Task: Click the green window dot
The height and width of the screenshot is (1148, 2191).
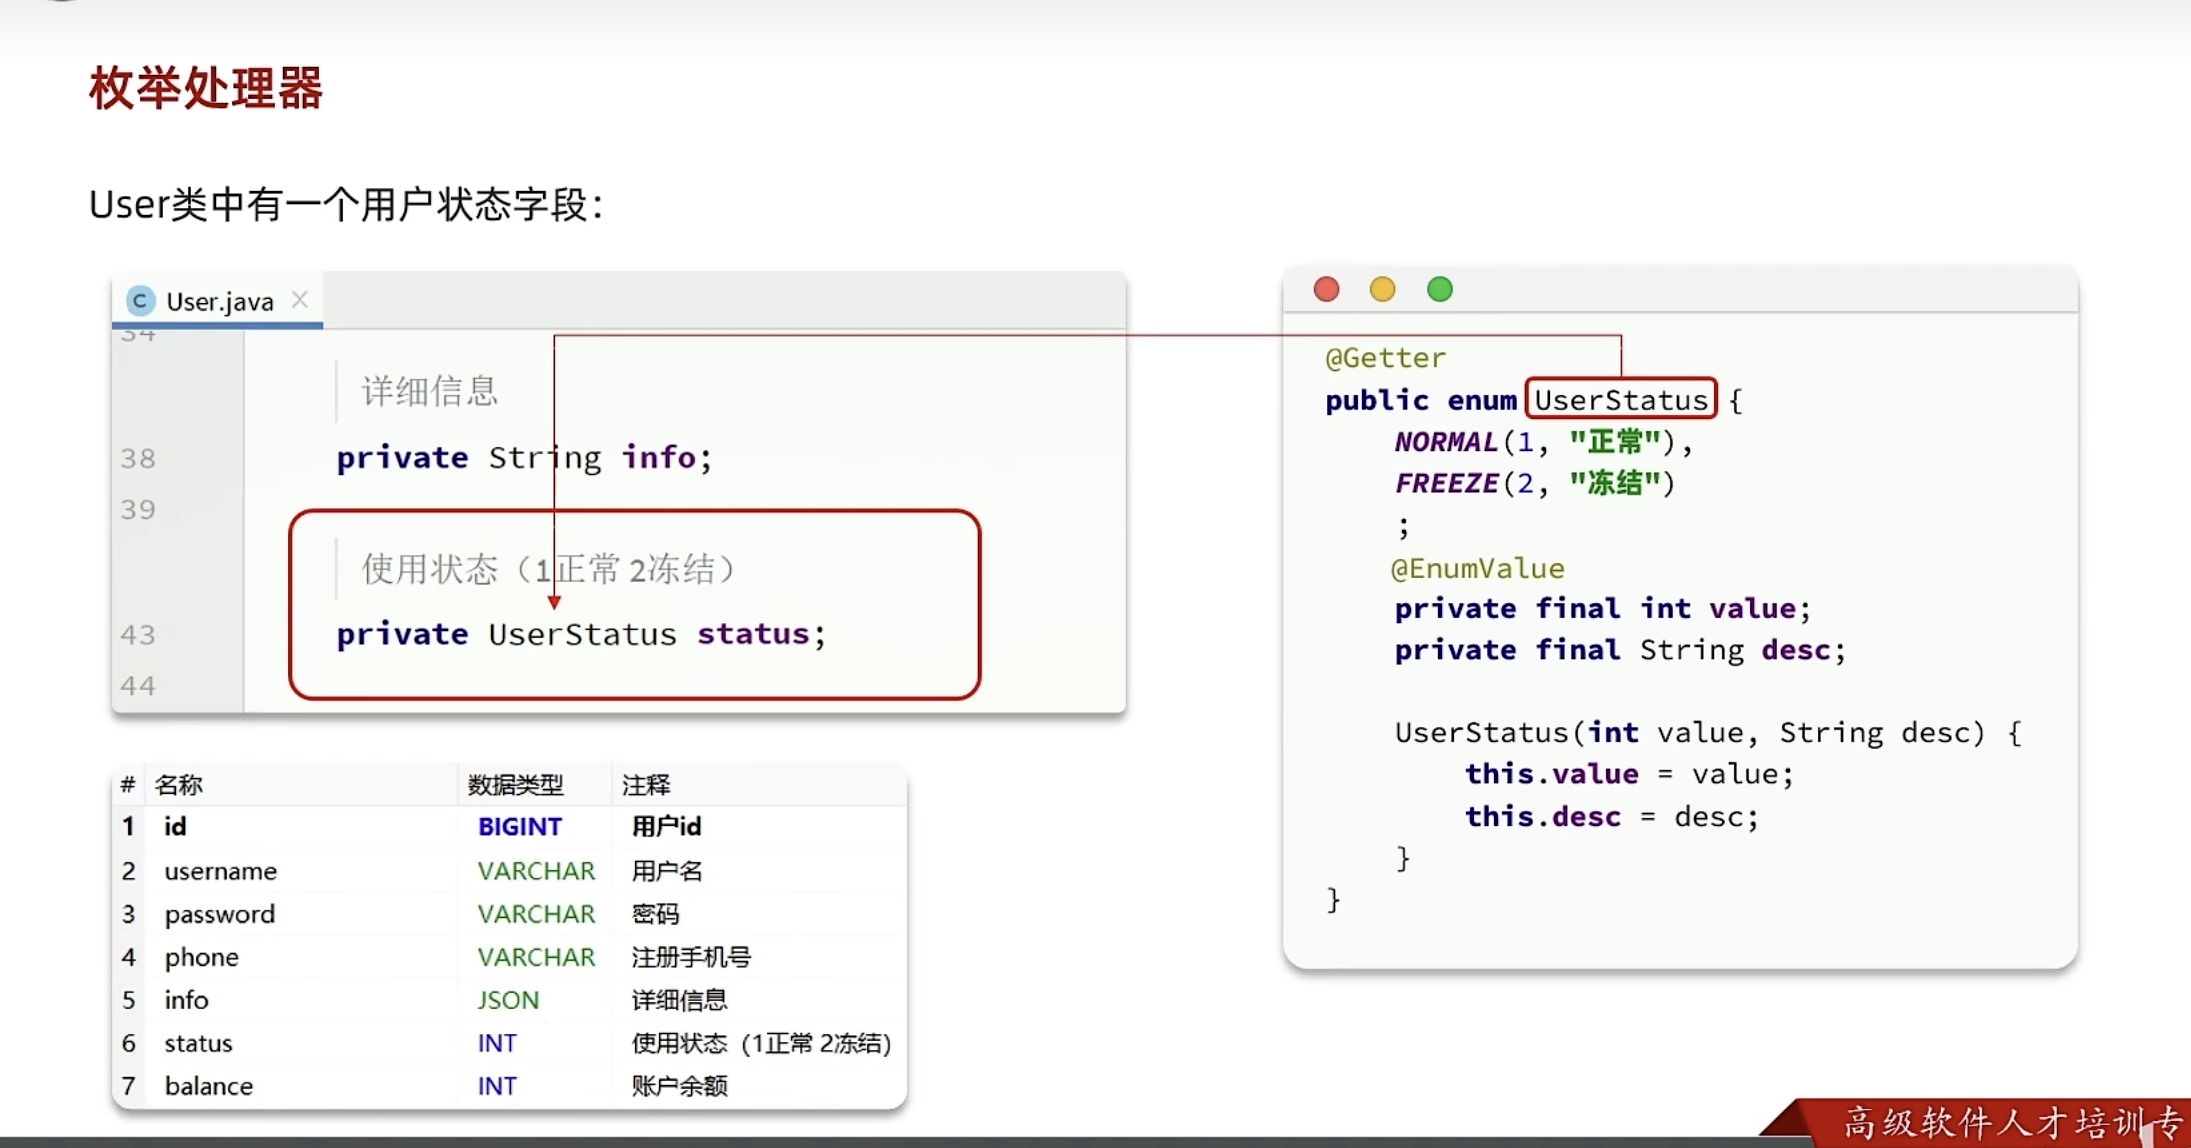Action: tap(1439, 290)
